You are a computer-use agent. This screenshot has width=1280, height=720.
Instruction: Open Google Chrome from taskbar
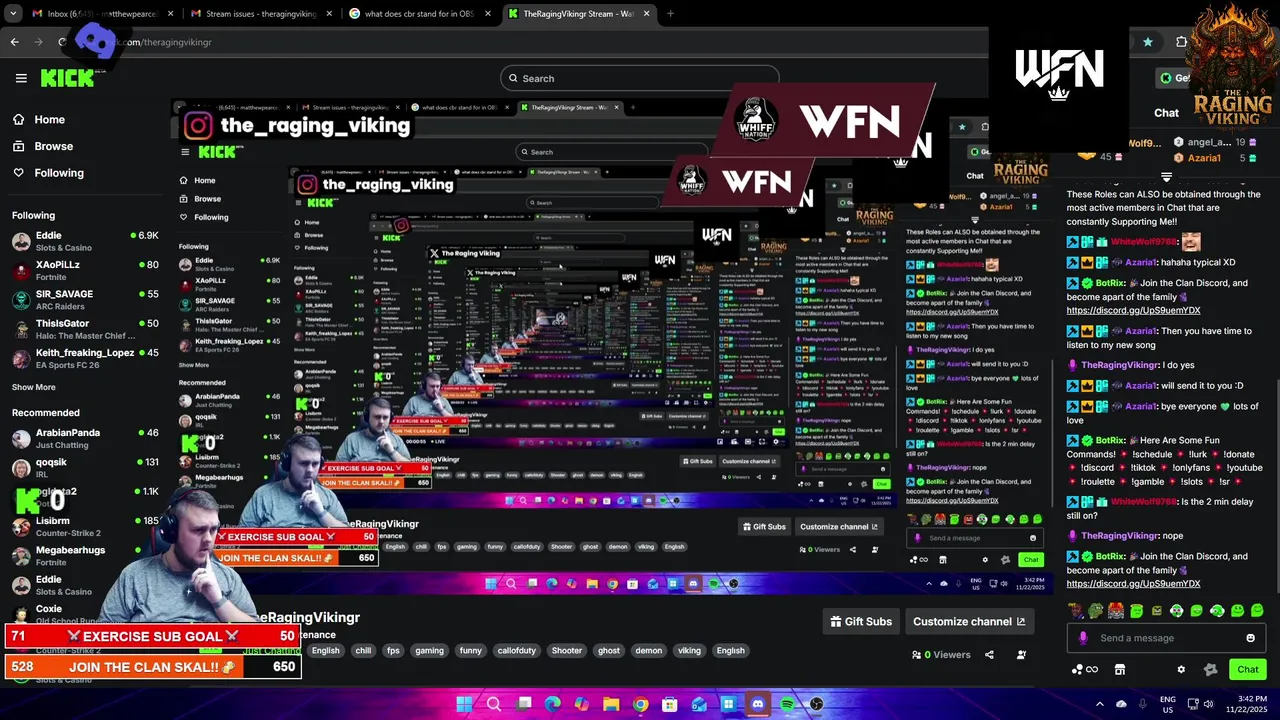point(640,704)
